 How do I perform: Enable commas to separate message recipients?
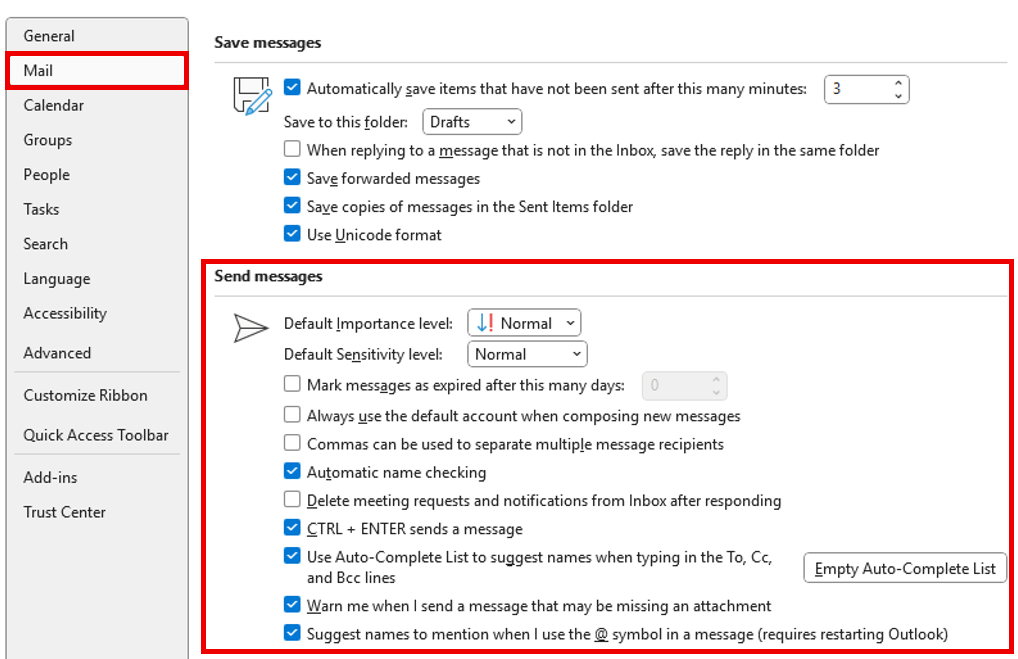(x=292, y=443)
